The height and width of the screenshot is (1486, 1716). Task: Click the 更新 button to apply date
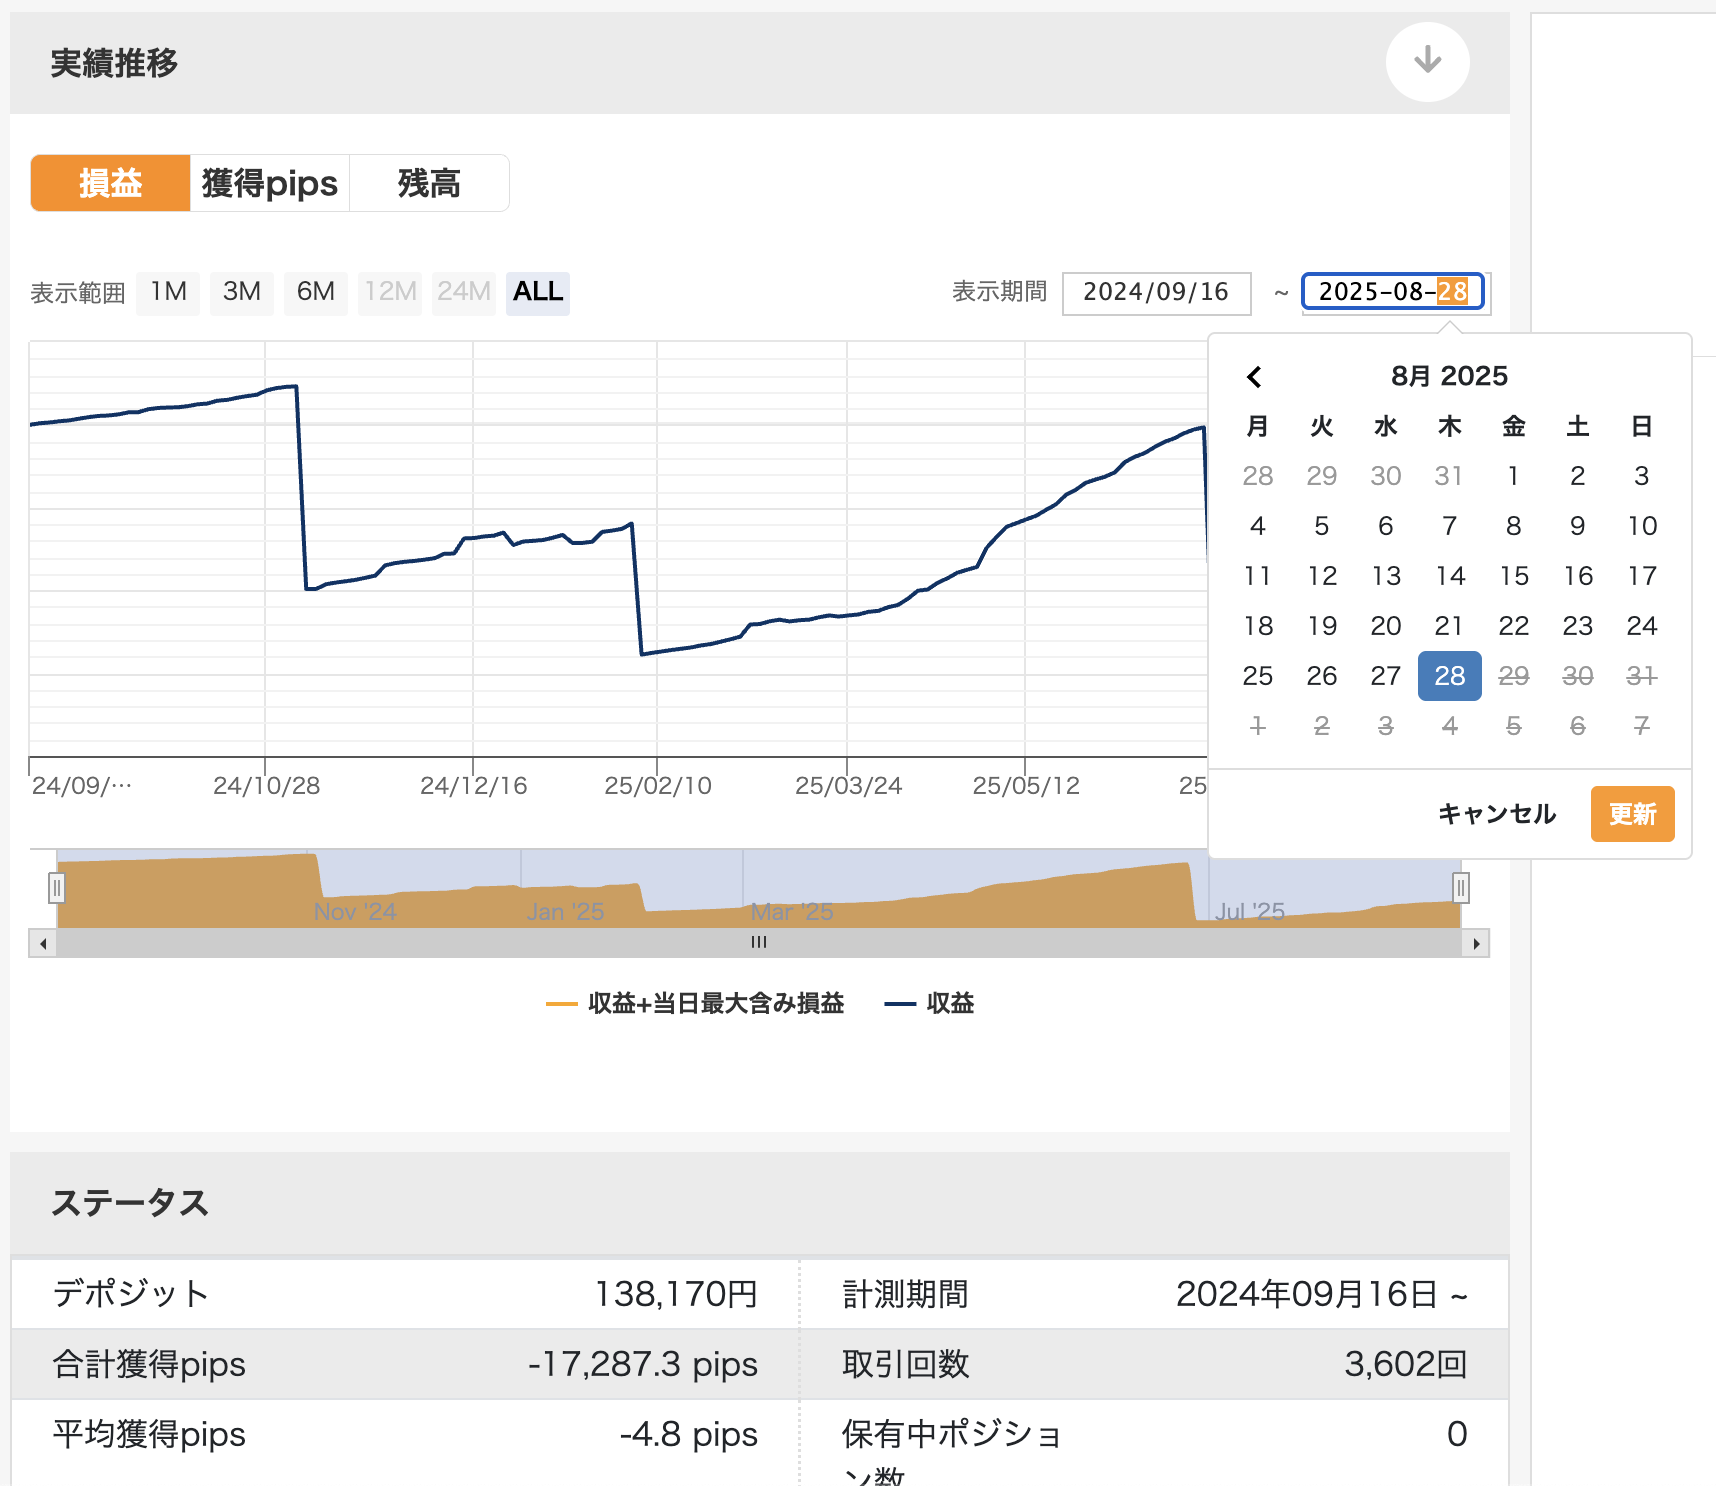point(1632,813)
